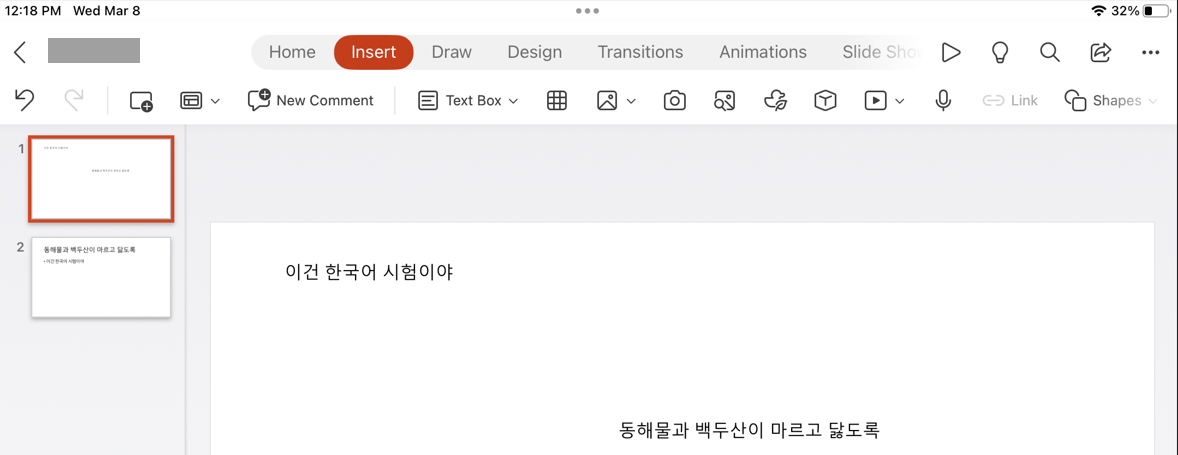Go back with the left chevron arrow
The image size is (1178, 455).
click(x=20, y=52)
